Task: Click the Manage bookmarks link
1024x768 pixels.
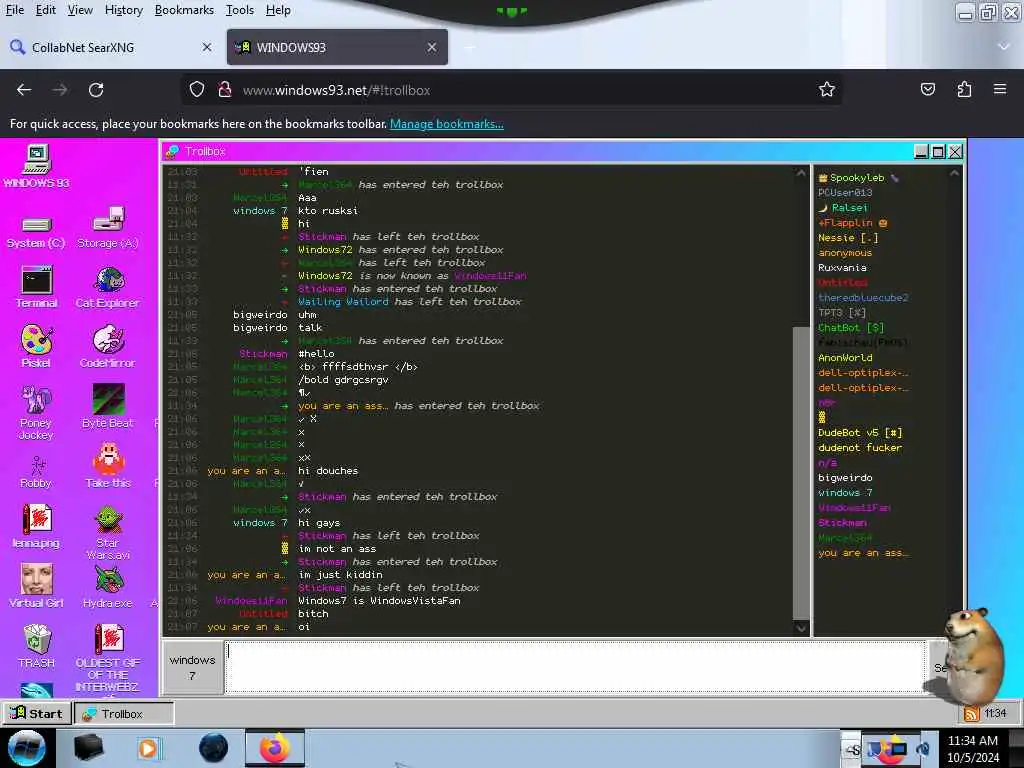Action: pyautogui.click(x=447, y=124)
